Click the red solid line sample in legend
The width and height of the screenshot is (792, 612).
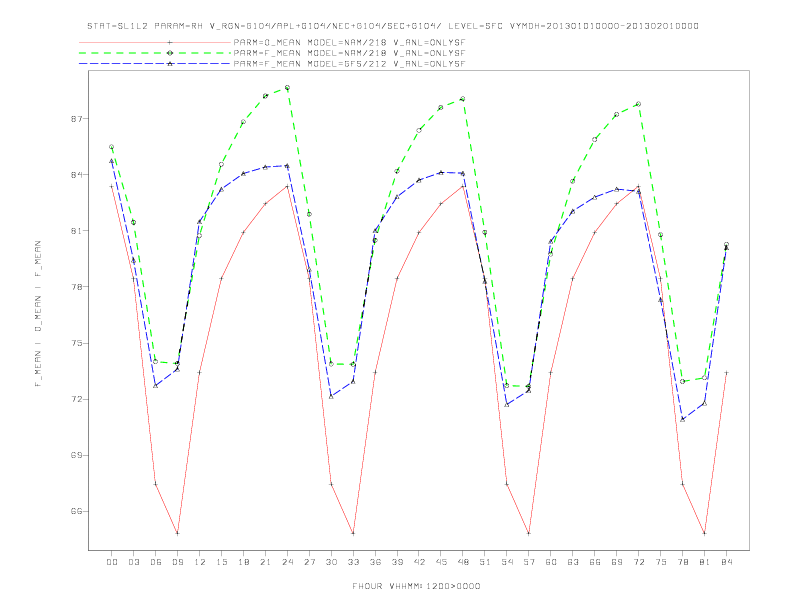155,42
